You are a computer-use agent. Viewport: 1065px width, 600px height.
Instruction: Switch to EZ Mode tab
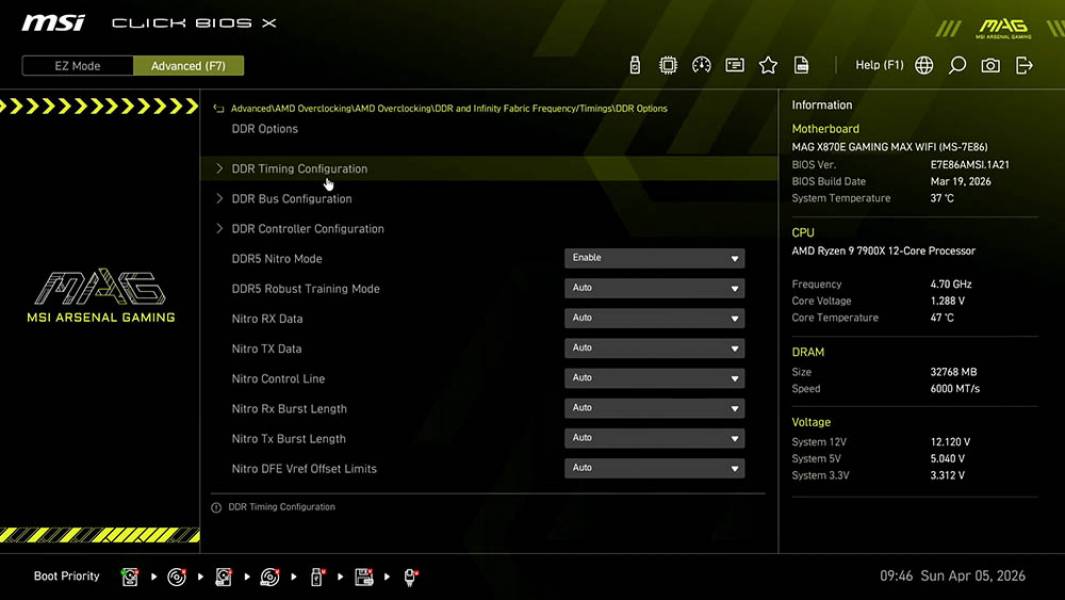point(76,65)
